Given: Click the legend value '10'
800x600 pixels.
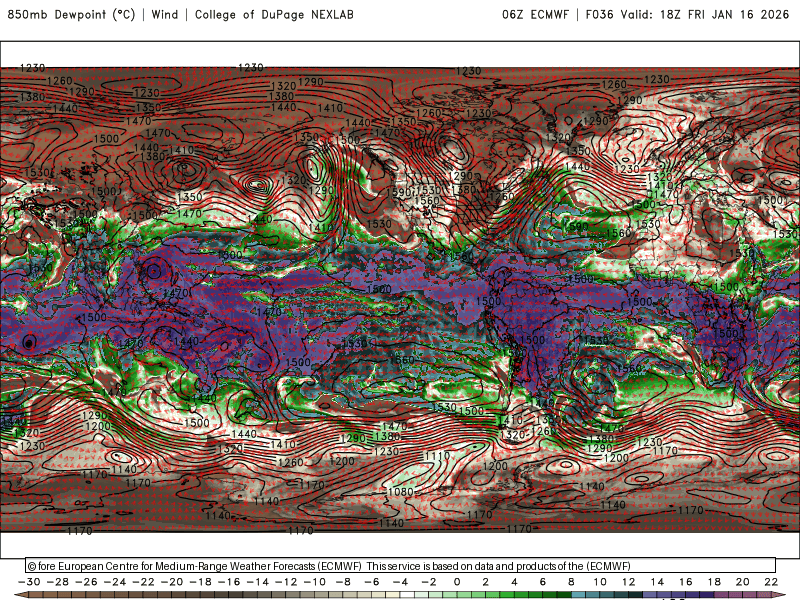Looking at the screenshot, I should coord(600,582).
